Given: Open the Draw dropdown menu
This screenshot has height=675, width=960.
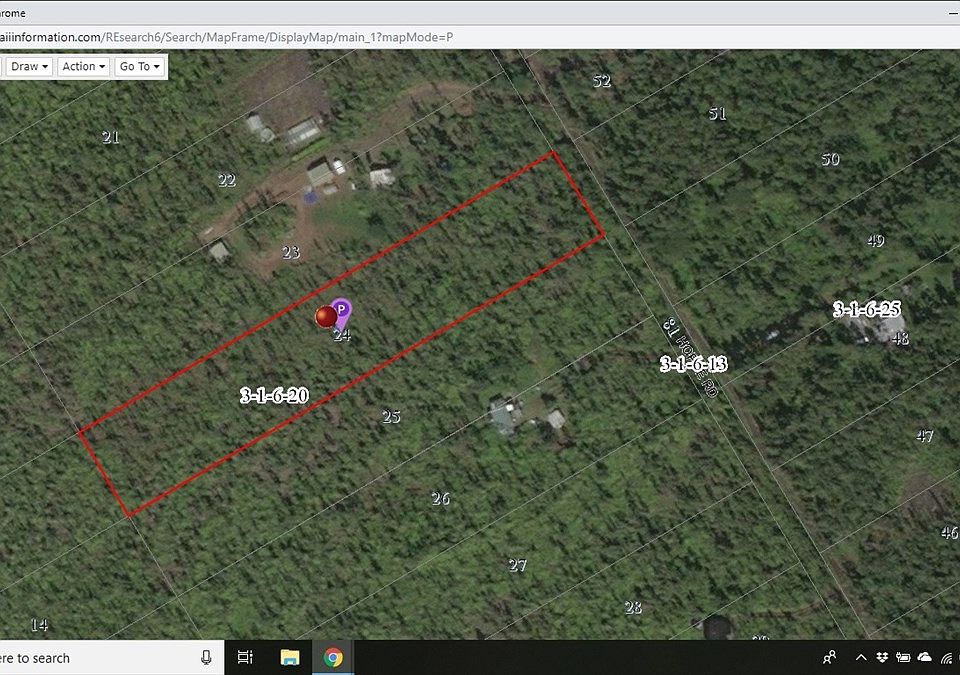Looking at the screenshot, I should coord(29,66).
